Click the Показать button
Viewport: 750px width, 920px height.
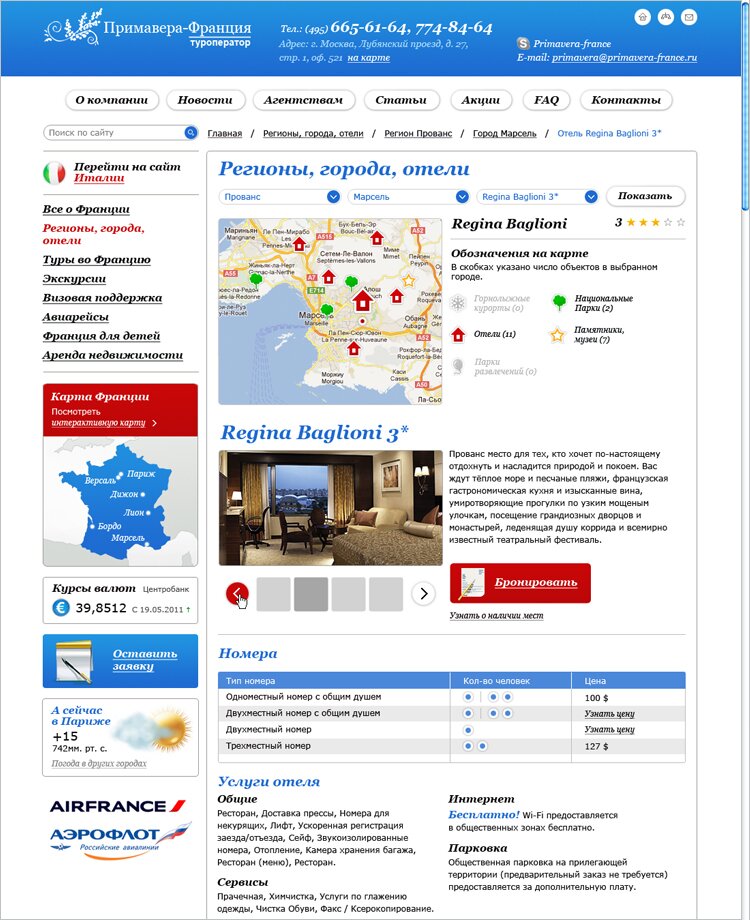pos(645,196)
